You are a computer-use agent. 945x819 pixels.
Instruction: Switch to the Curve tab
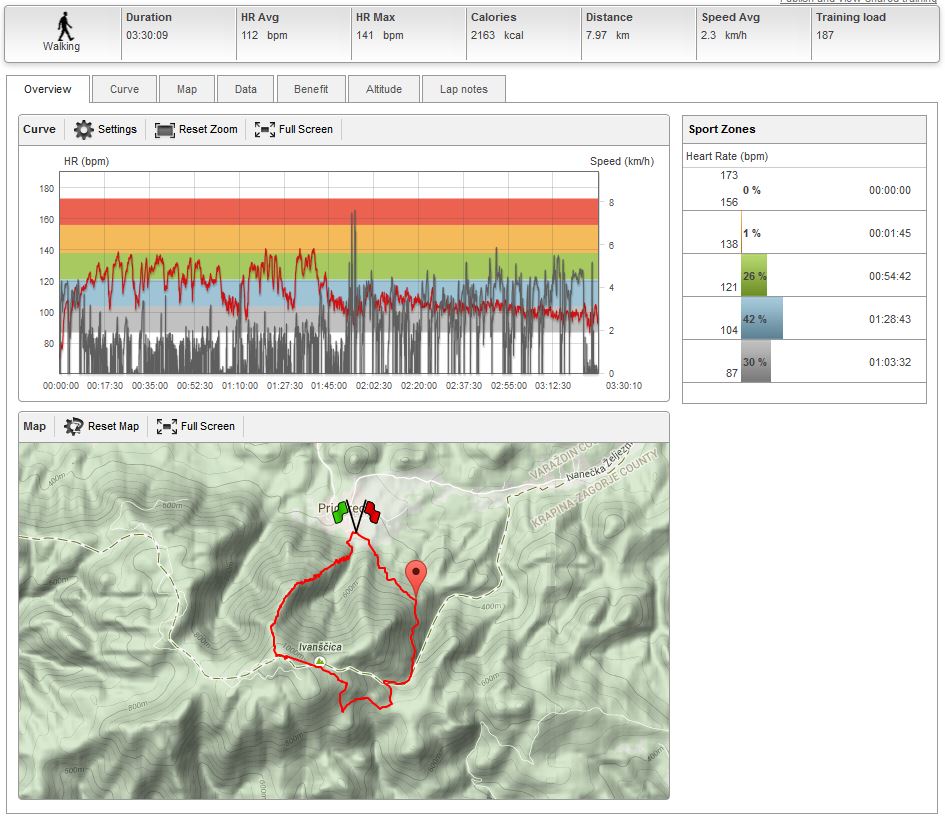124,89
